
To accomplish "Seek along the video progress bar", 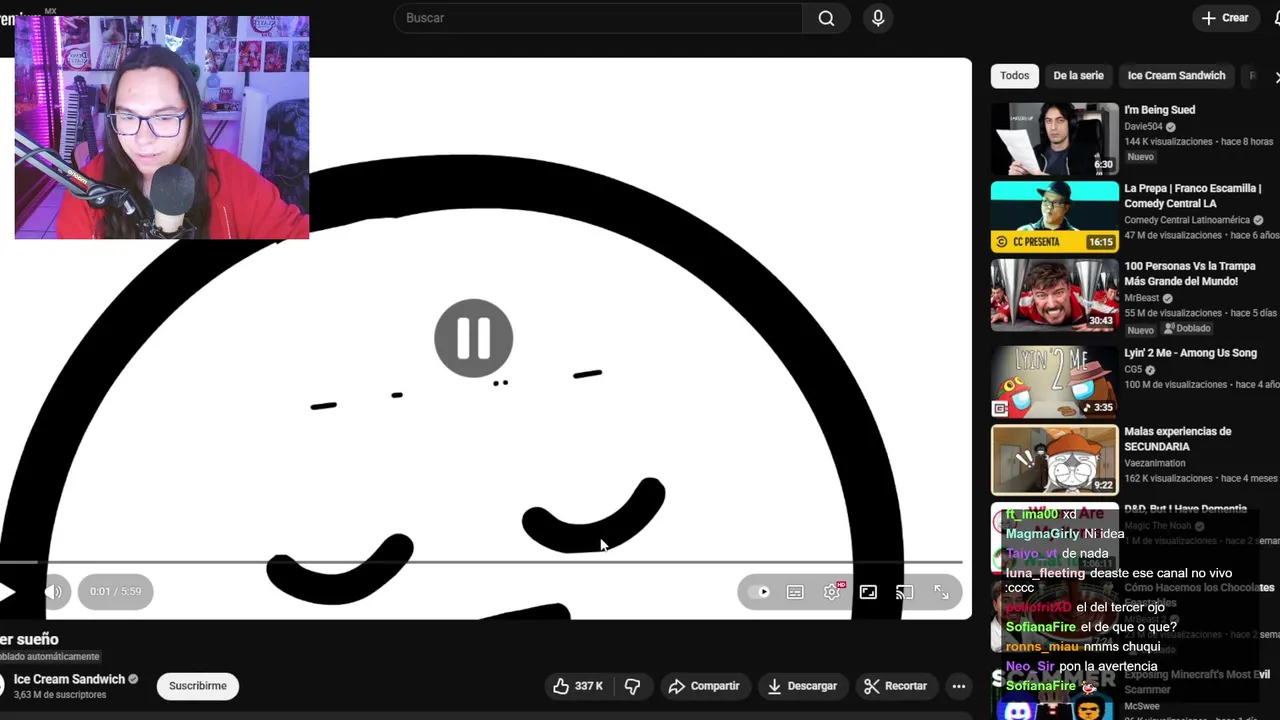I will pyautogui.click(x=481, y=562).
